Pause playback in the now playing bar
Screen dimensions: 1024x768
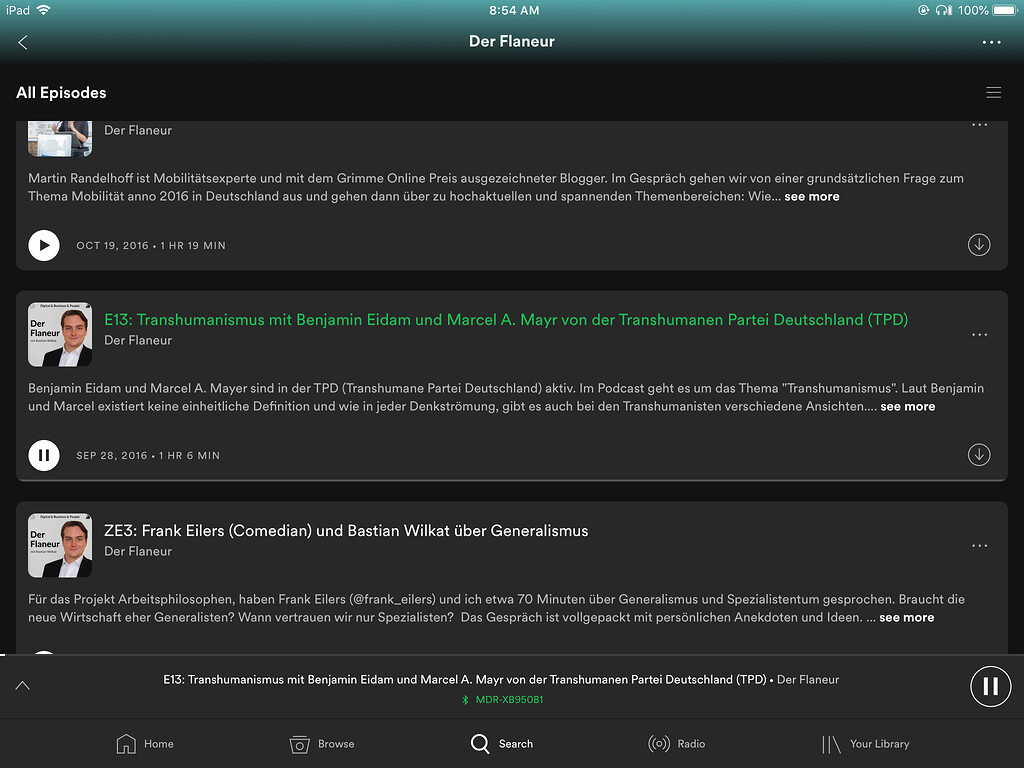[990, 686]
